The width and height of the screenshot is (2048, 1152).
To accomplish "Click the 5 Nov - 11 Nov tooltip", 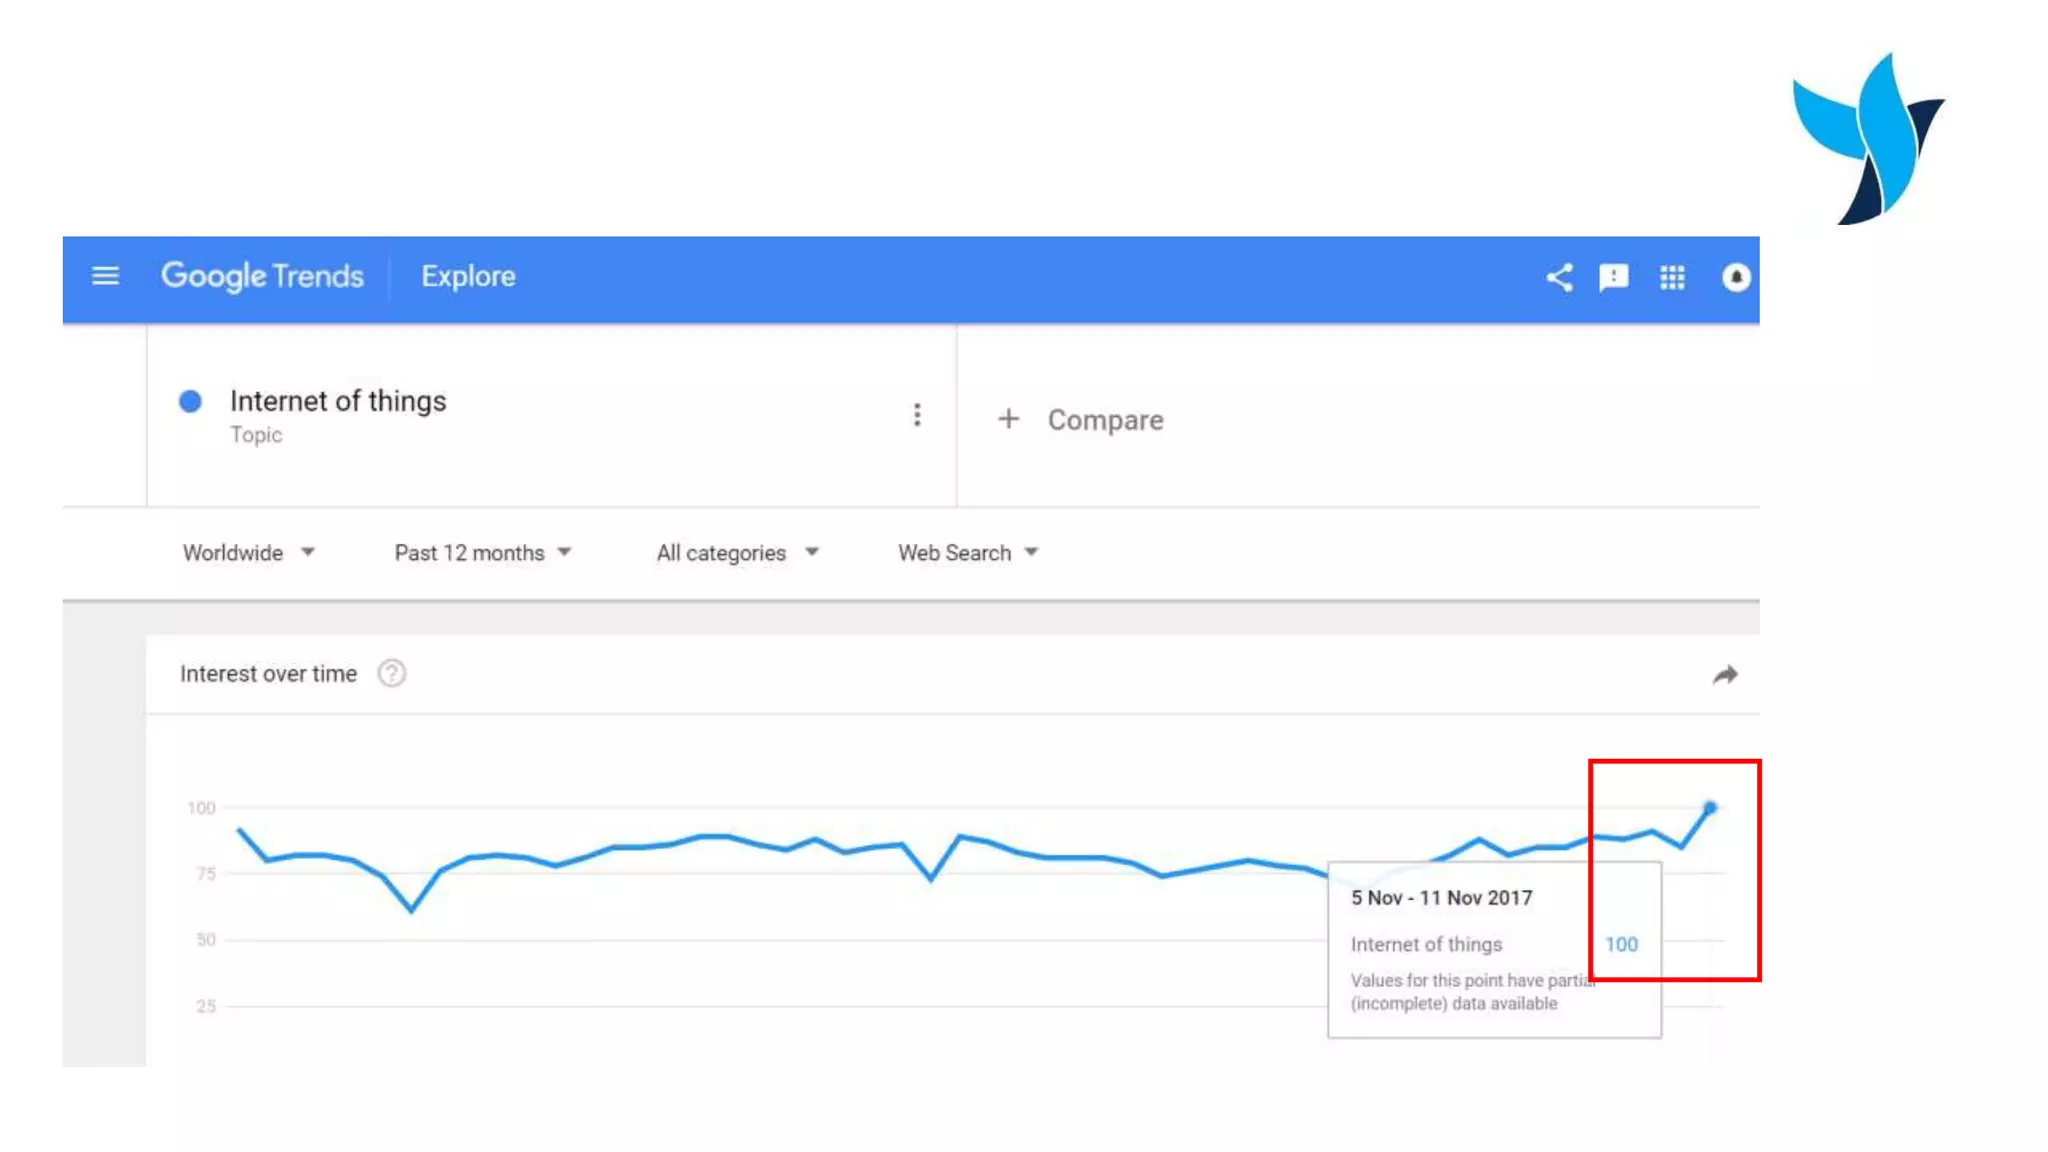I will coord(1493,949).
